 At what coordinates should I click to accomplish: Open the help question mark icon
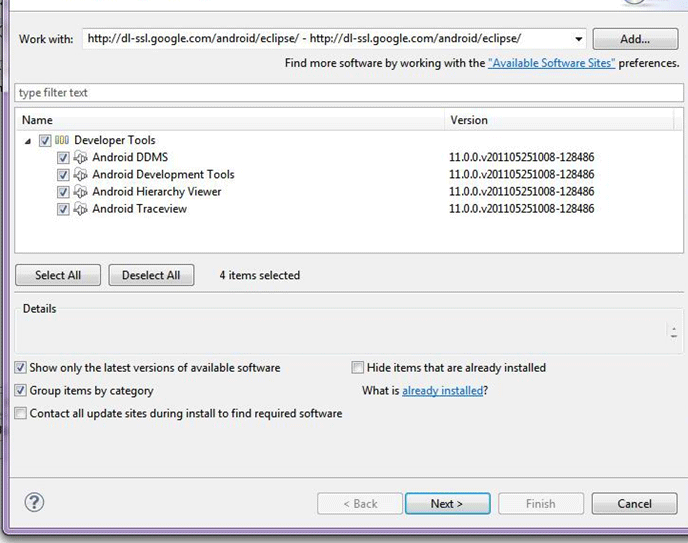(x=34, y=502)
